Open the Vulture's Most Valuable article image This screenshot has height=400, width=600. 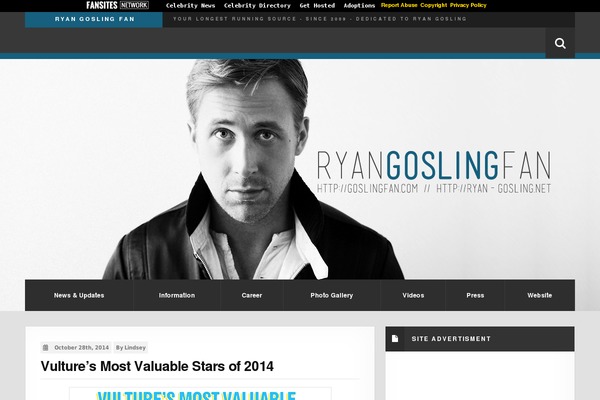pos(200,394)
